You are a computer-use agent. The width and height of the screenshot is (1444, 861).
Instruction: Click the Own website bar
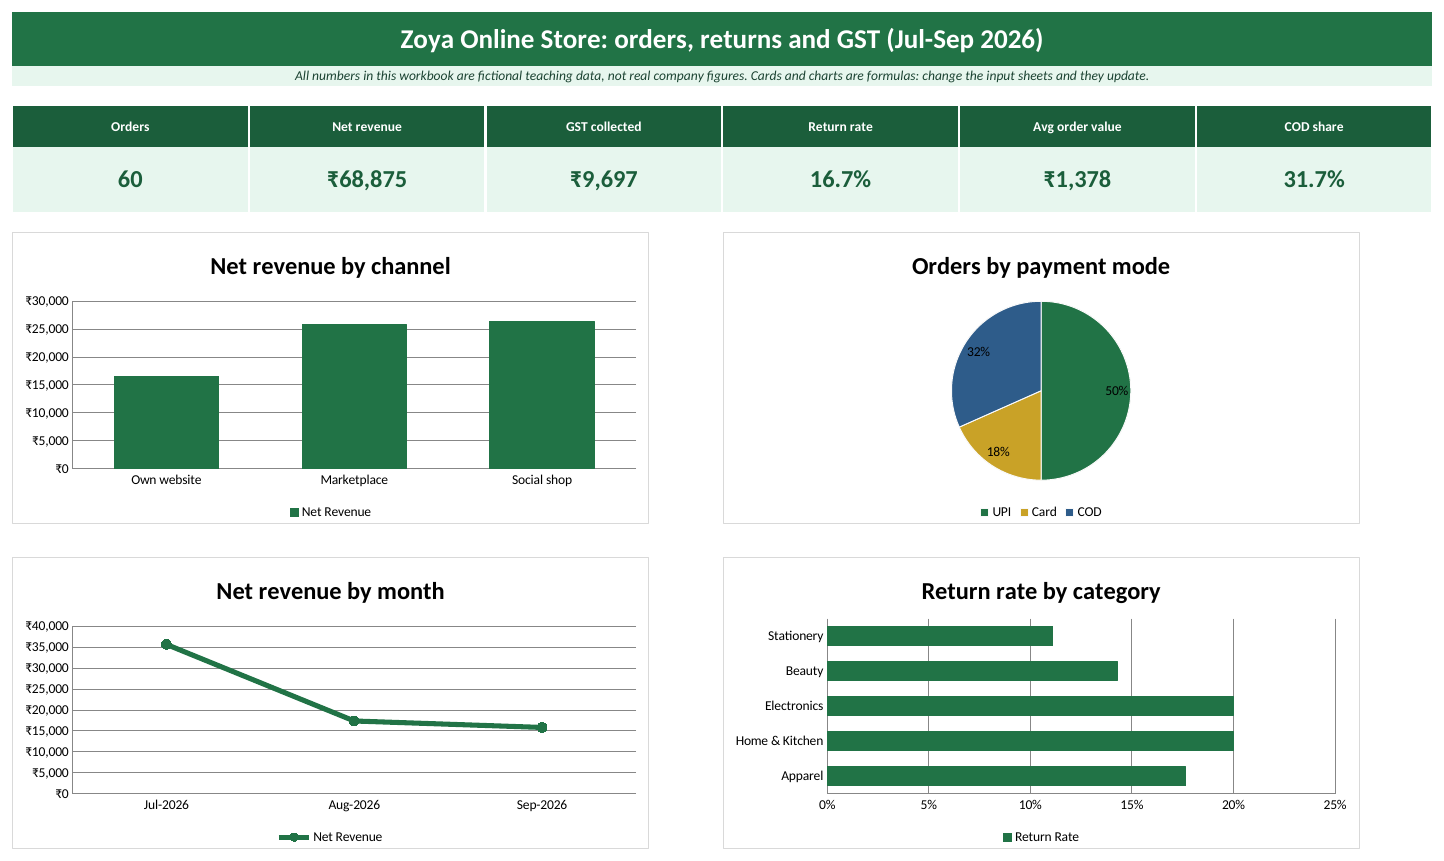pos(166,422)
